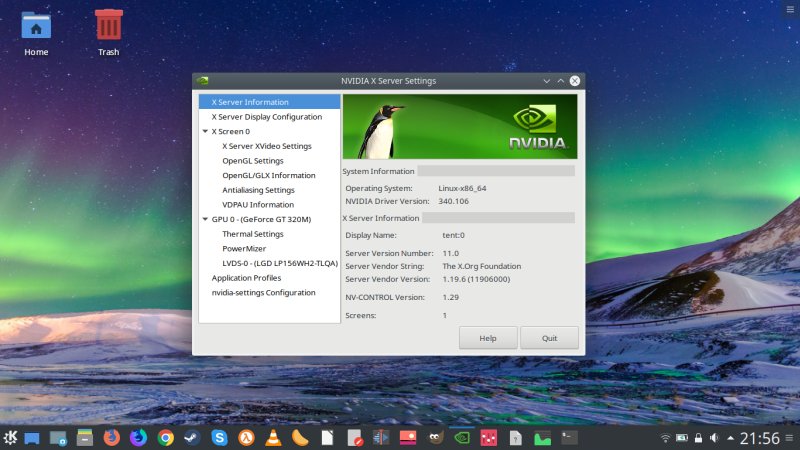Open OpenGL Settings page
Image resolution: width=800 pixels, height=450 pixels.
pos(253,161)
